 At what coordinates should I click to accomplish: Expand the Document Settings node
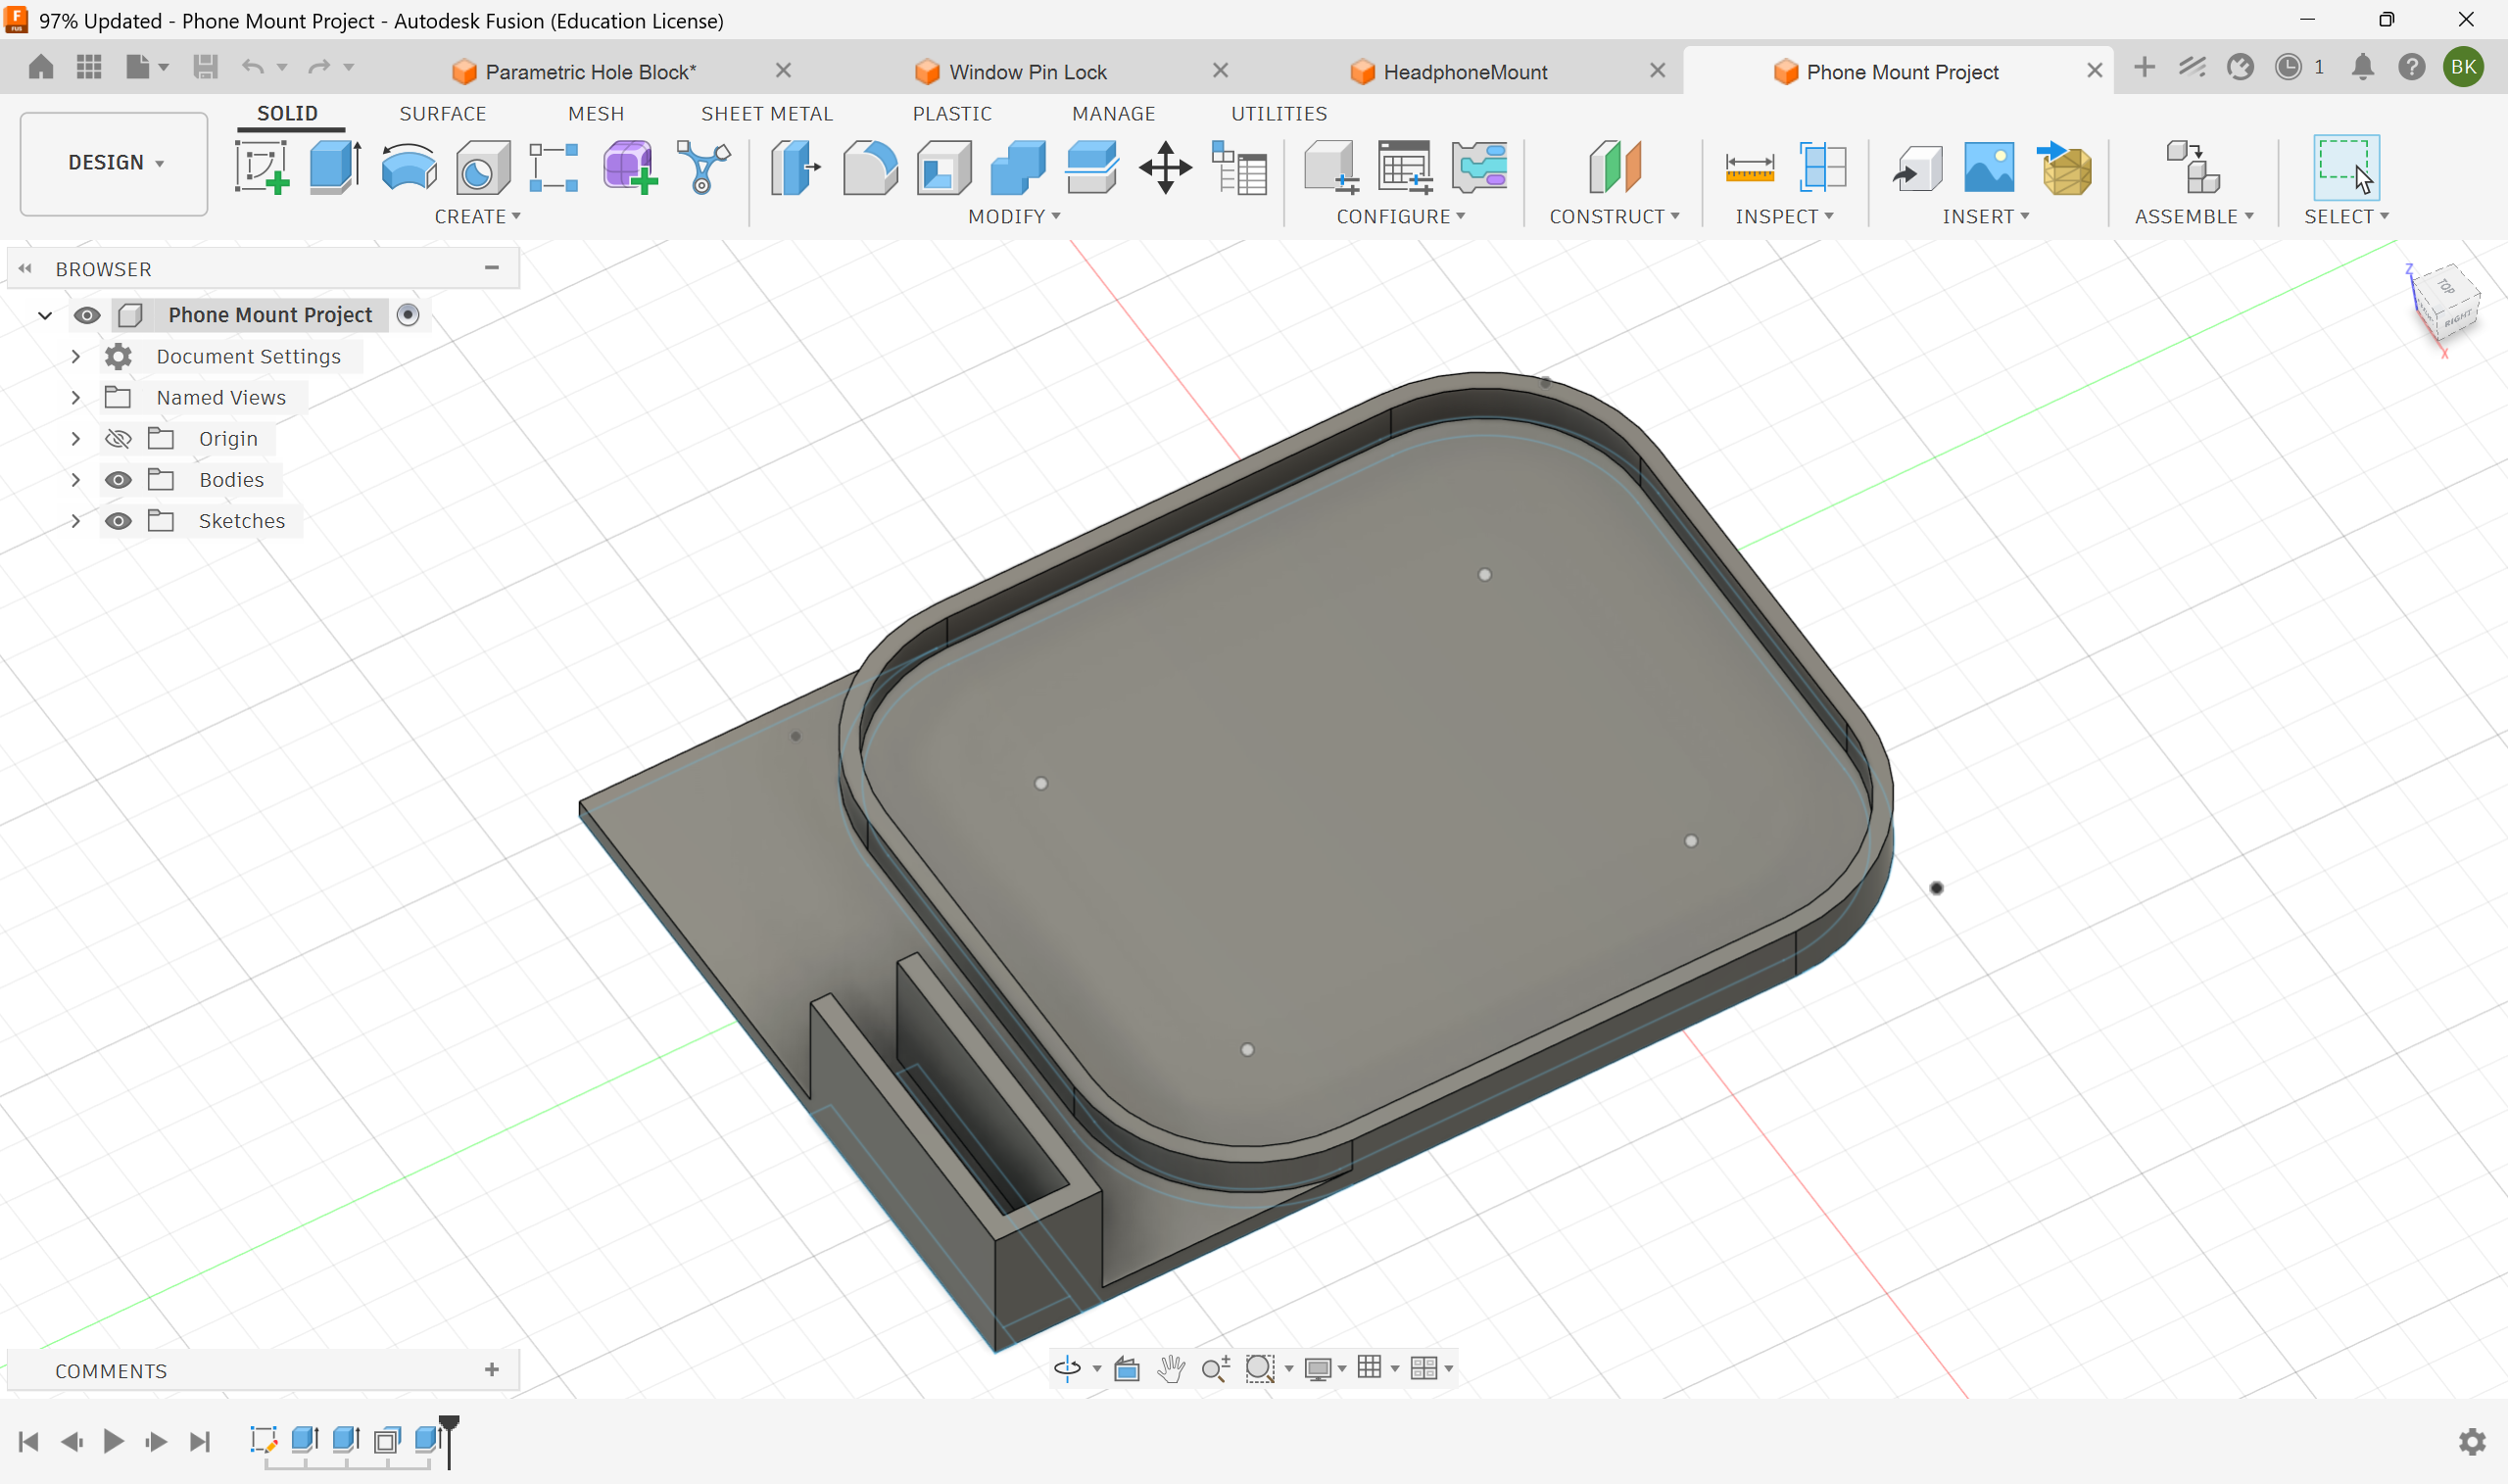75,356
